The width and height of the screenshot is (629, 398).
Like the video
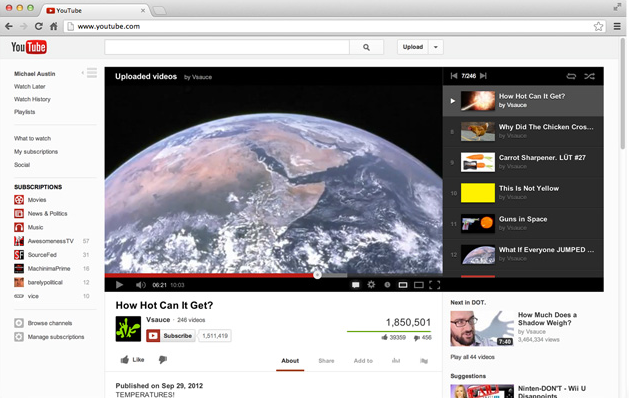(x=132, y=359)
